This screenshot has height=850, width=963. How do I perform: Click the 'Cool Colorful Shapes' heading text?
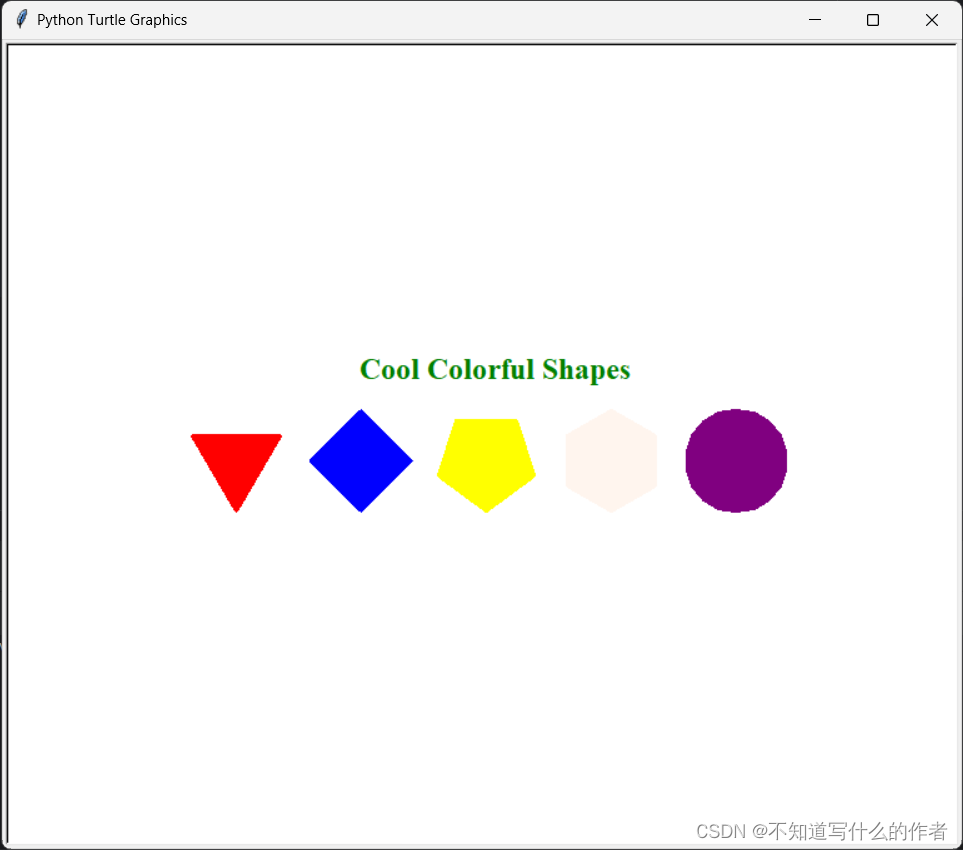coord(495,370)
